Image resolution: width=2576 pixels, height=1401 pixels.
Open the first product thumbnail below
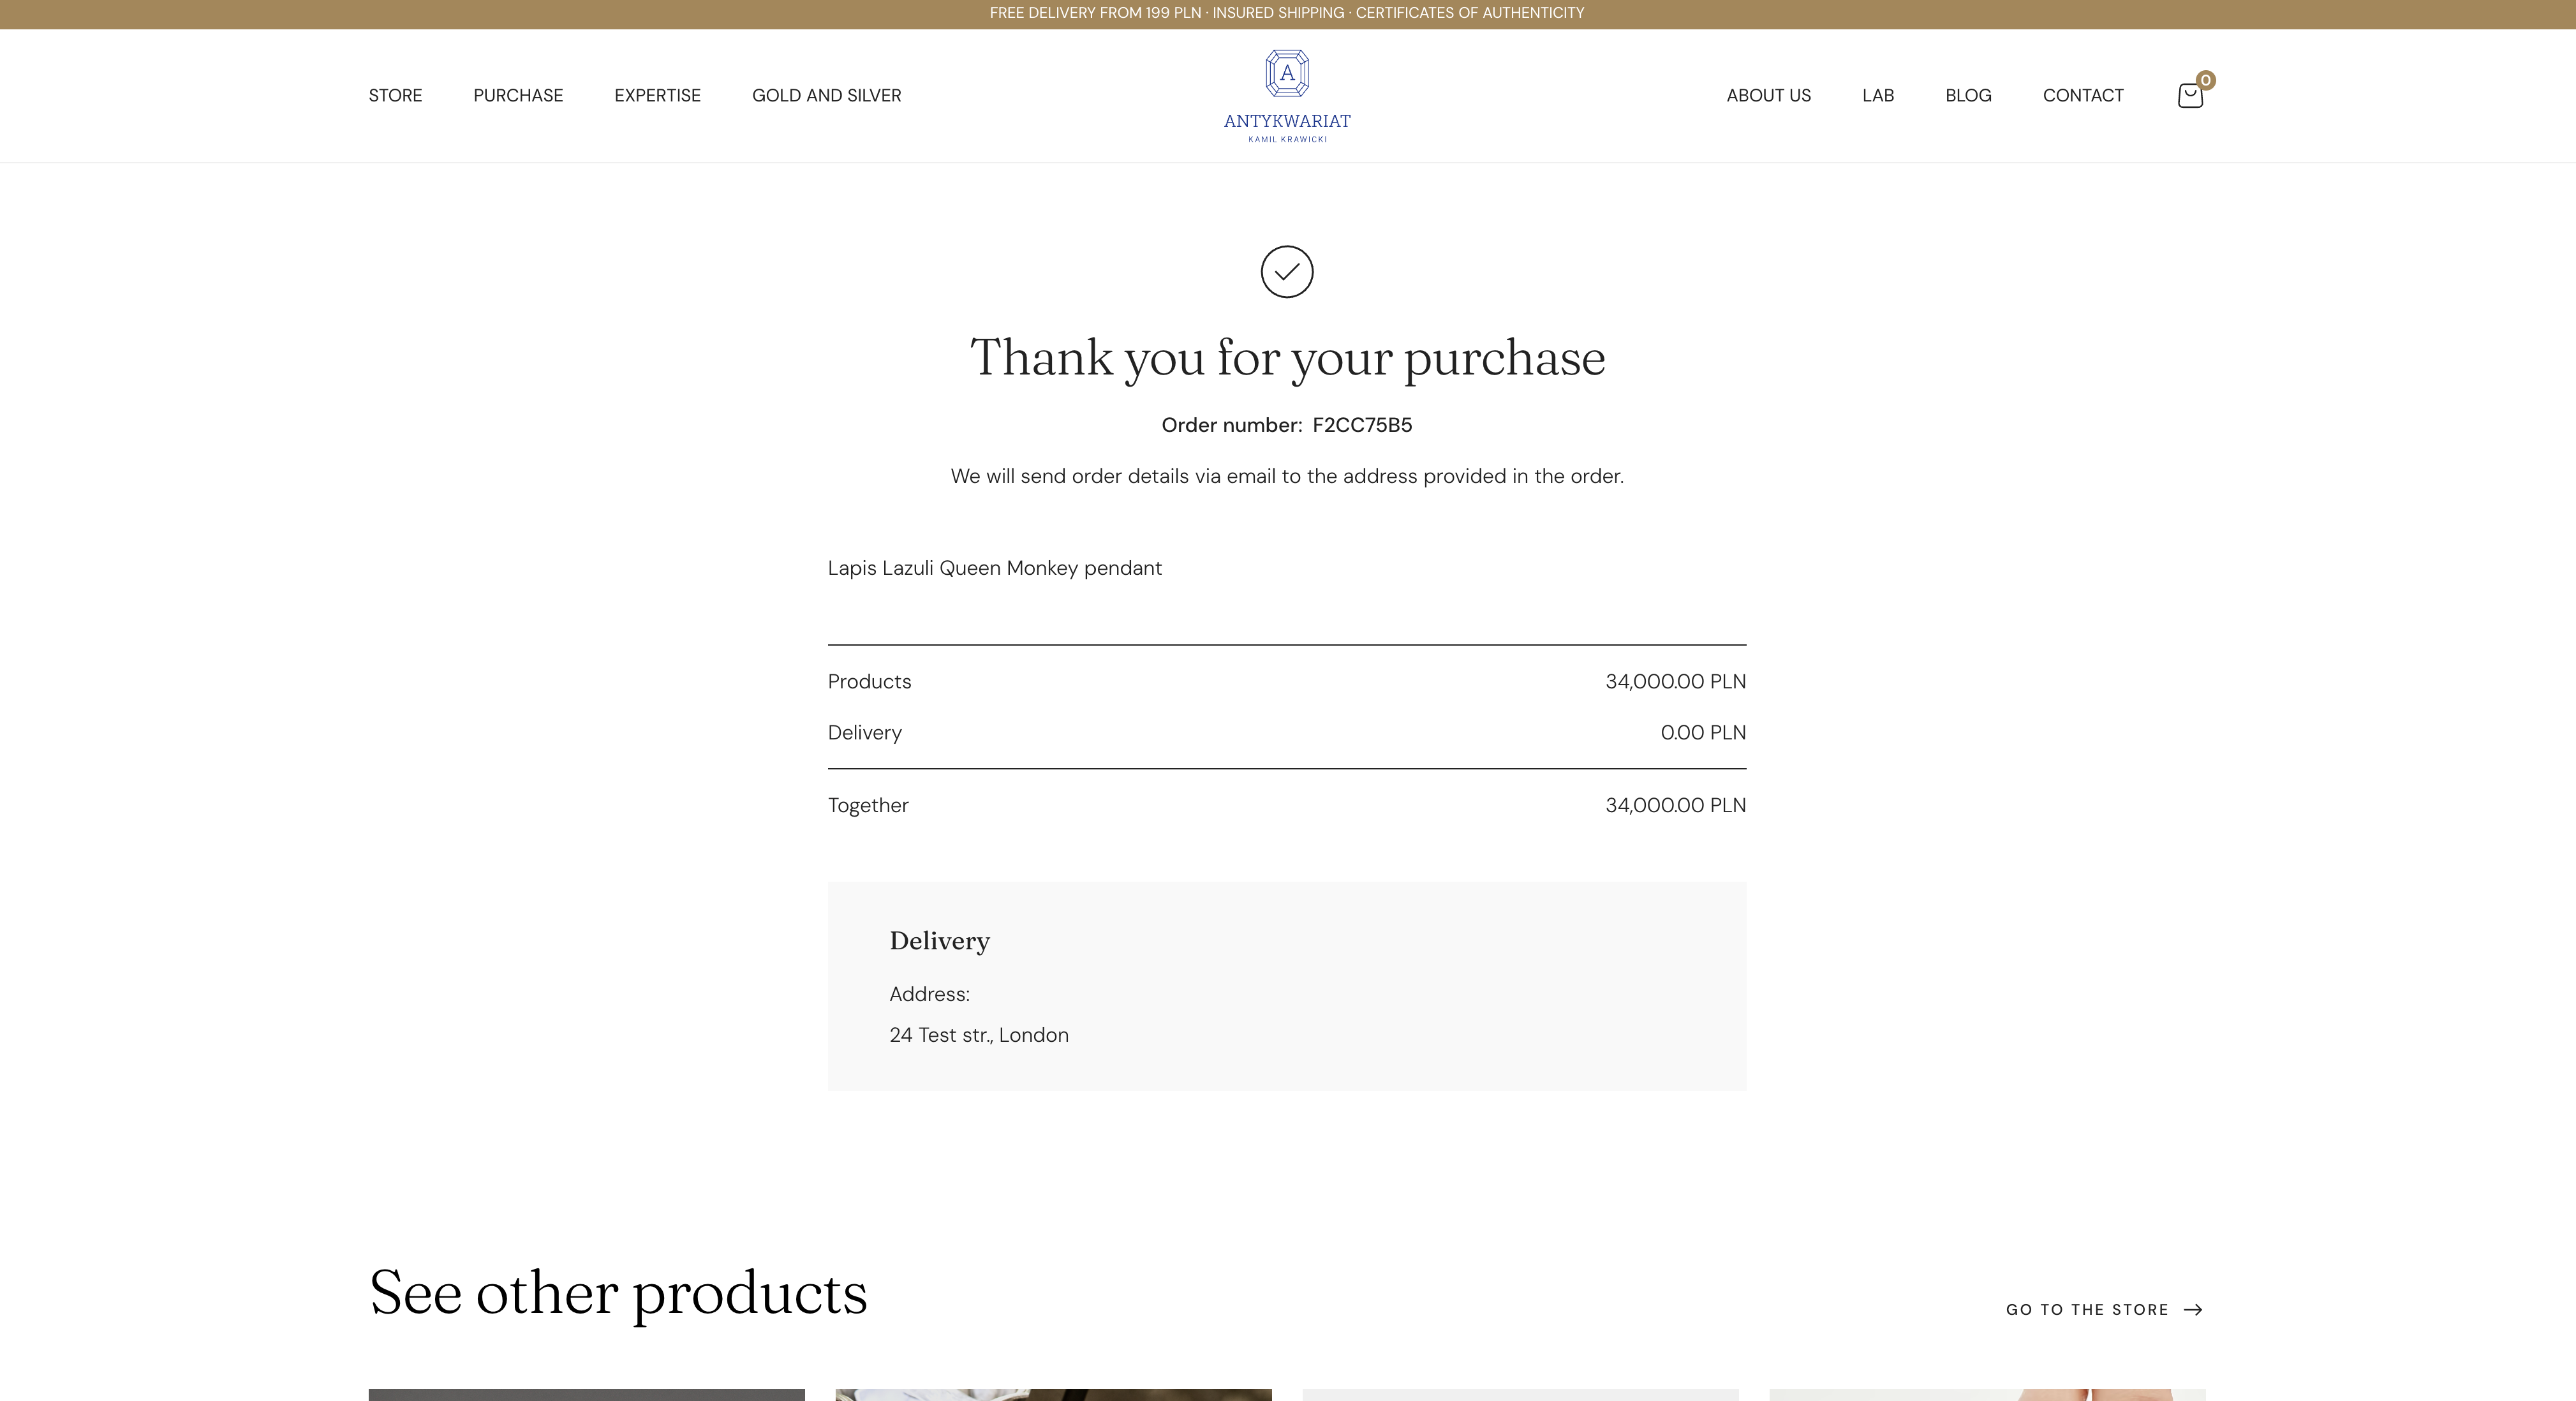pyautogui.click(x=586, y=1395)
